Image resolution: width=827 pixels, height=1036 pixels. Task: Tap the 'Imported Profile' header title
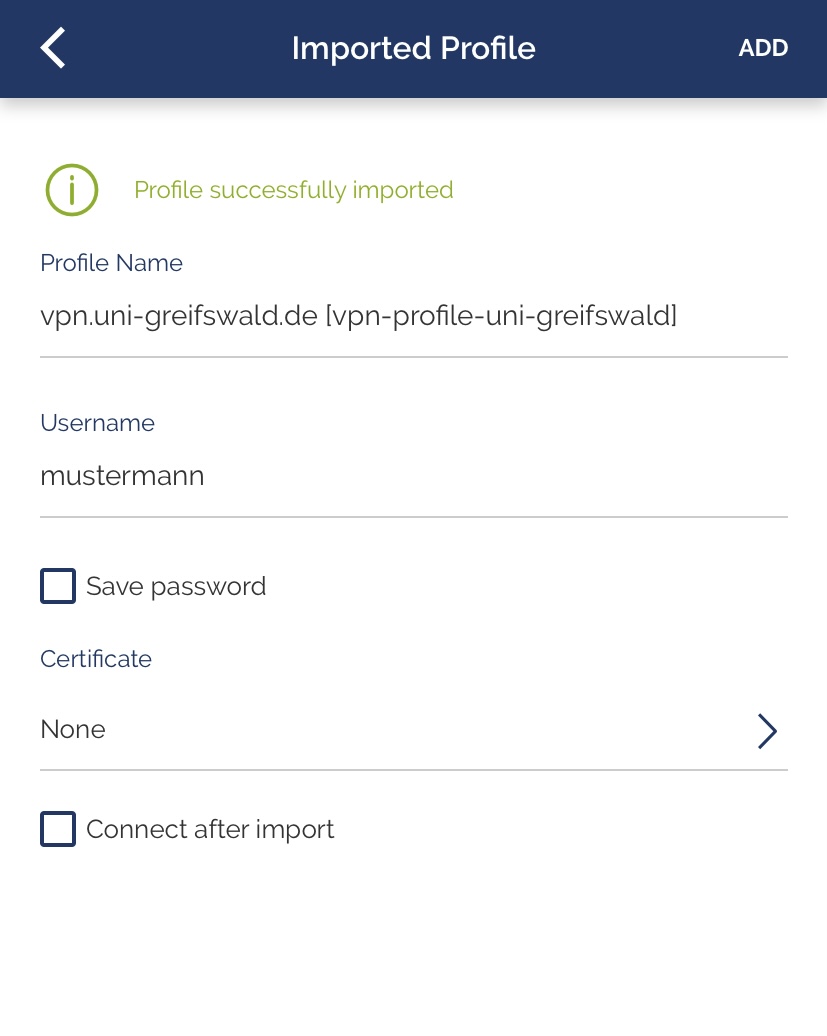click(x=413, y=48)
